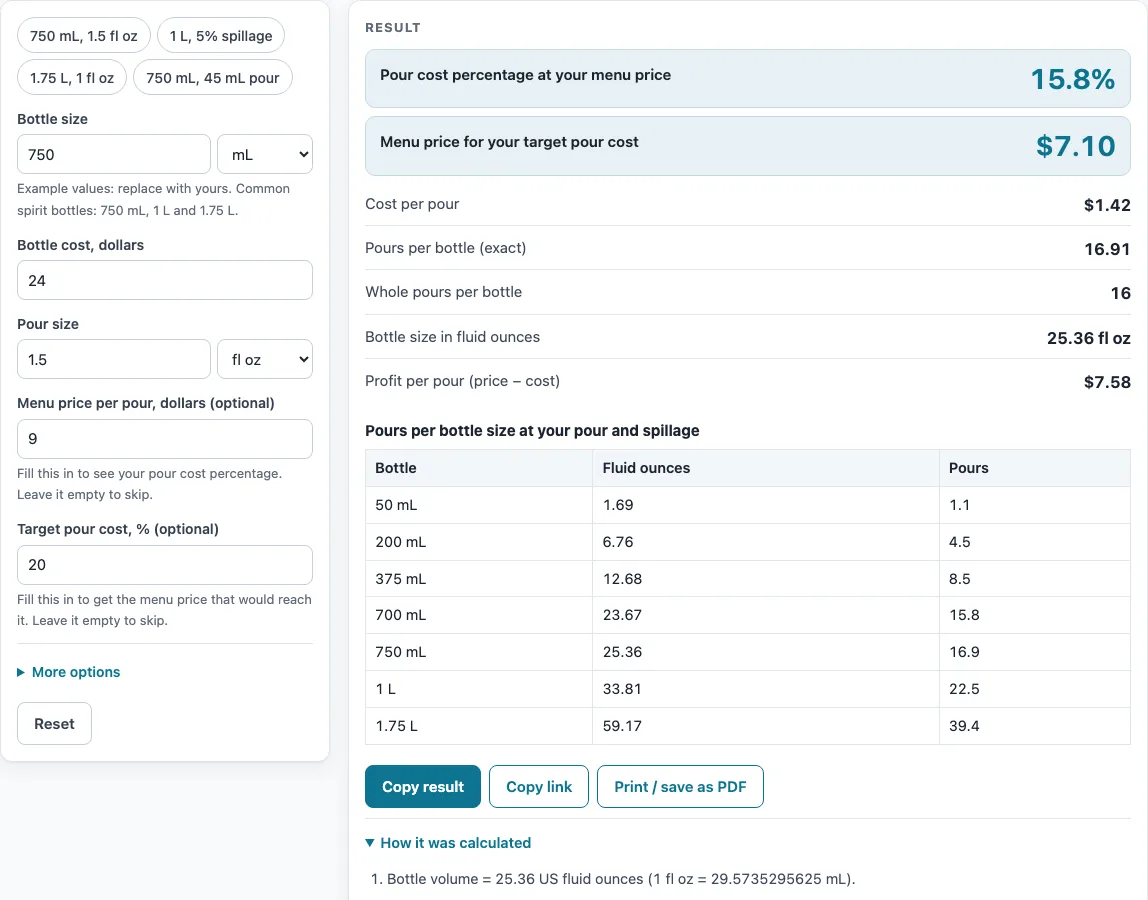Viewport: 1148px width, 900px height.
Task: Focus the Bottle size input field
Action: [114, 155]
